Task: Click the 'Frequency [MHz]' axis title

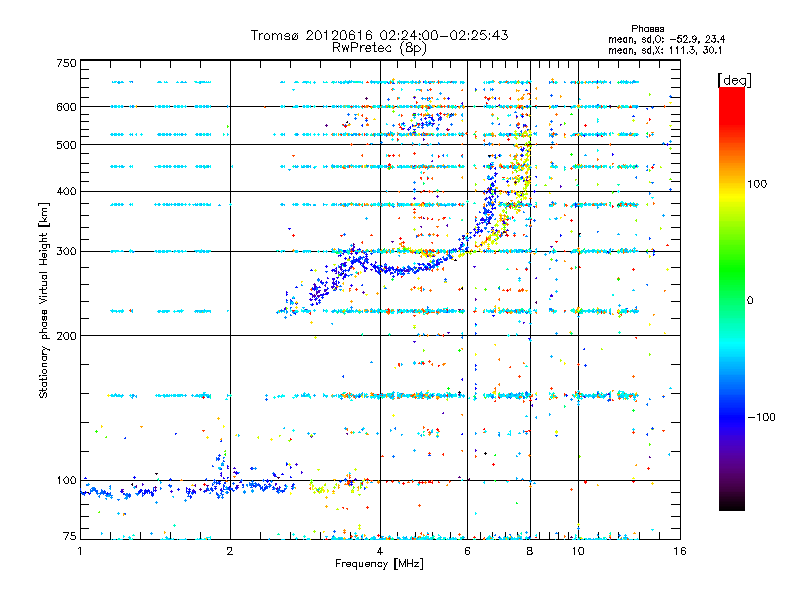Action: (x=379, y=564)
